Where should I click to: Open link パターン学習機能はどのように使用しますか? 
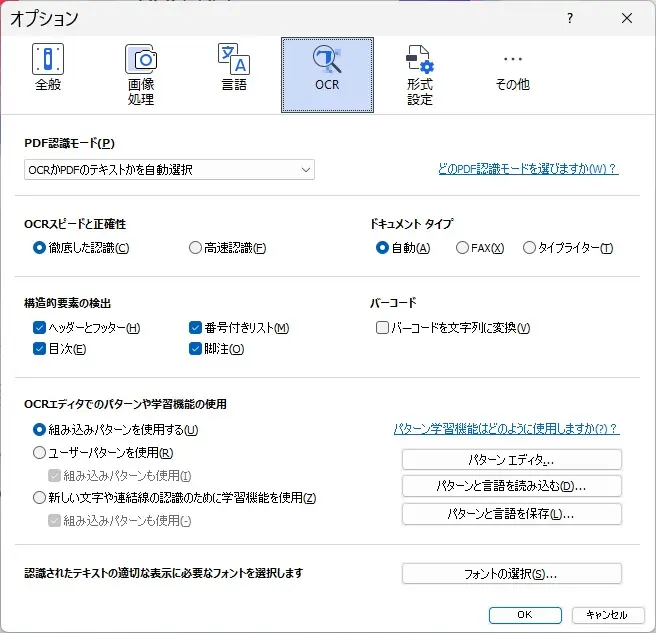click(506, 429)
